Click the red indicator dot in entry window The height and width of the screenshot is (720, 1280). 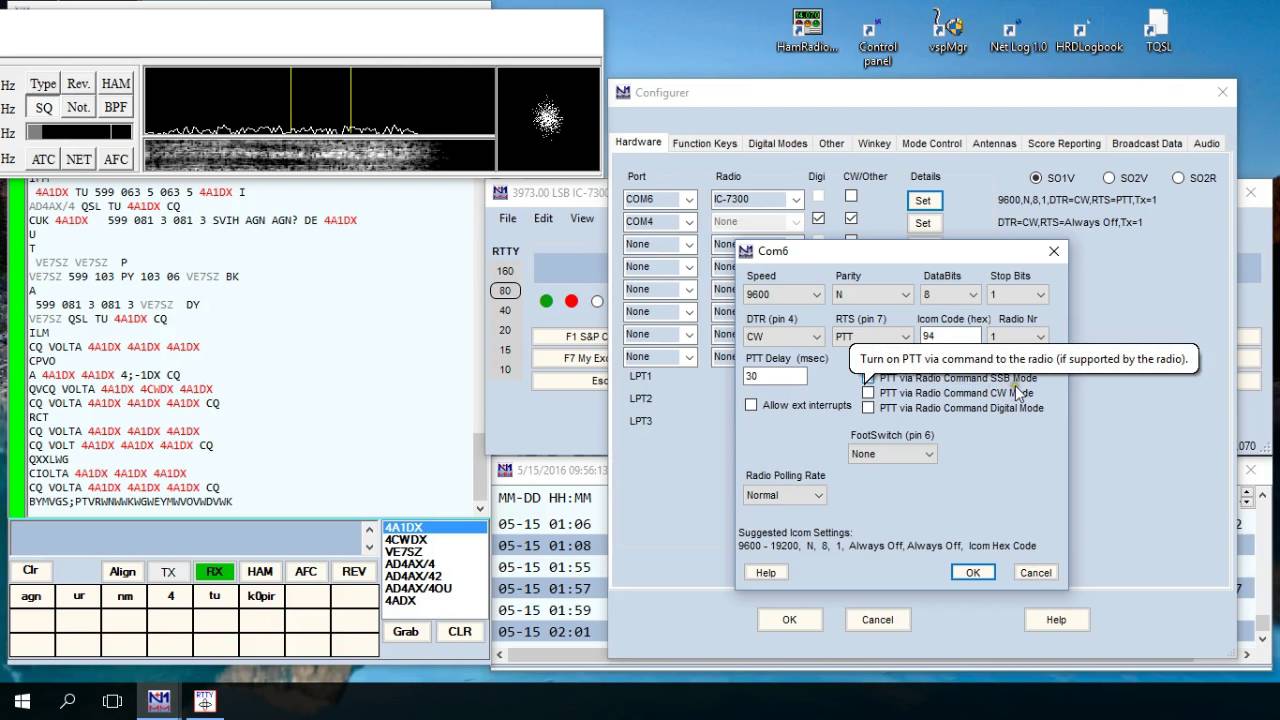coord(571,301)
